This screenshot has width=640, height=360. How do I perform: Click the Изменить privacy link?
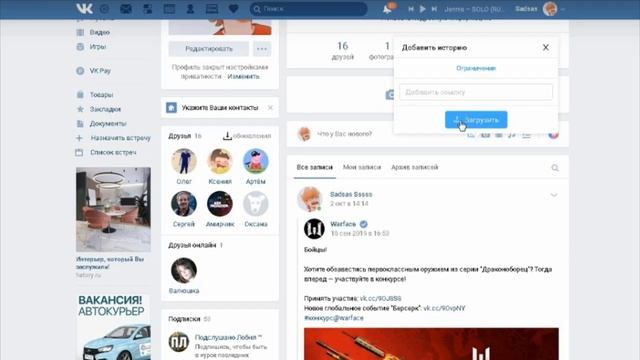pos(243,76)
